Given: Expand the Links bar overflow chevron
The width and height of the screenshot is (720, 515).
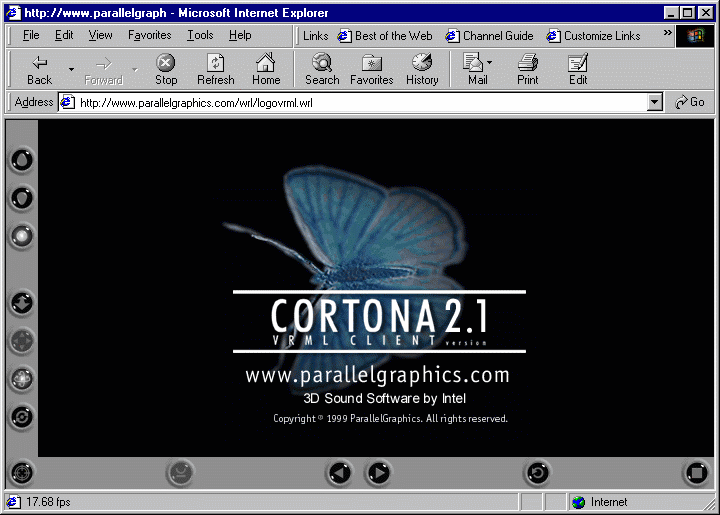Looking at the screenshot, I should 668,33.
